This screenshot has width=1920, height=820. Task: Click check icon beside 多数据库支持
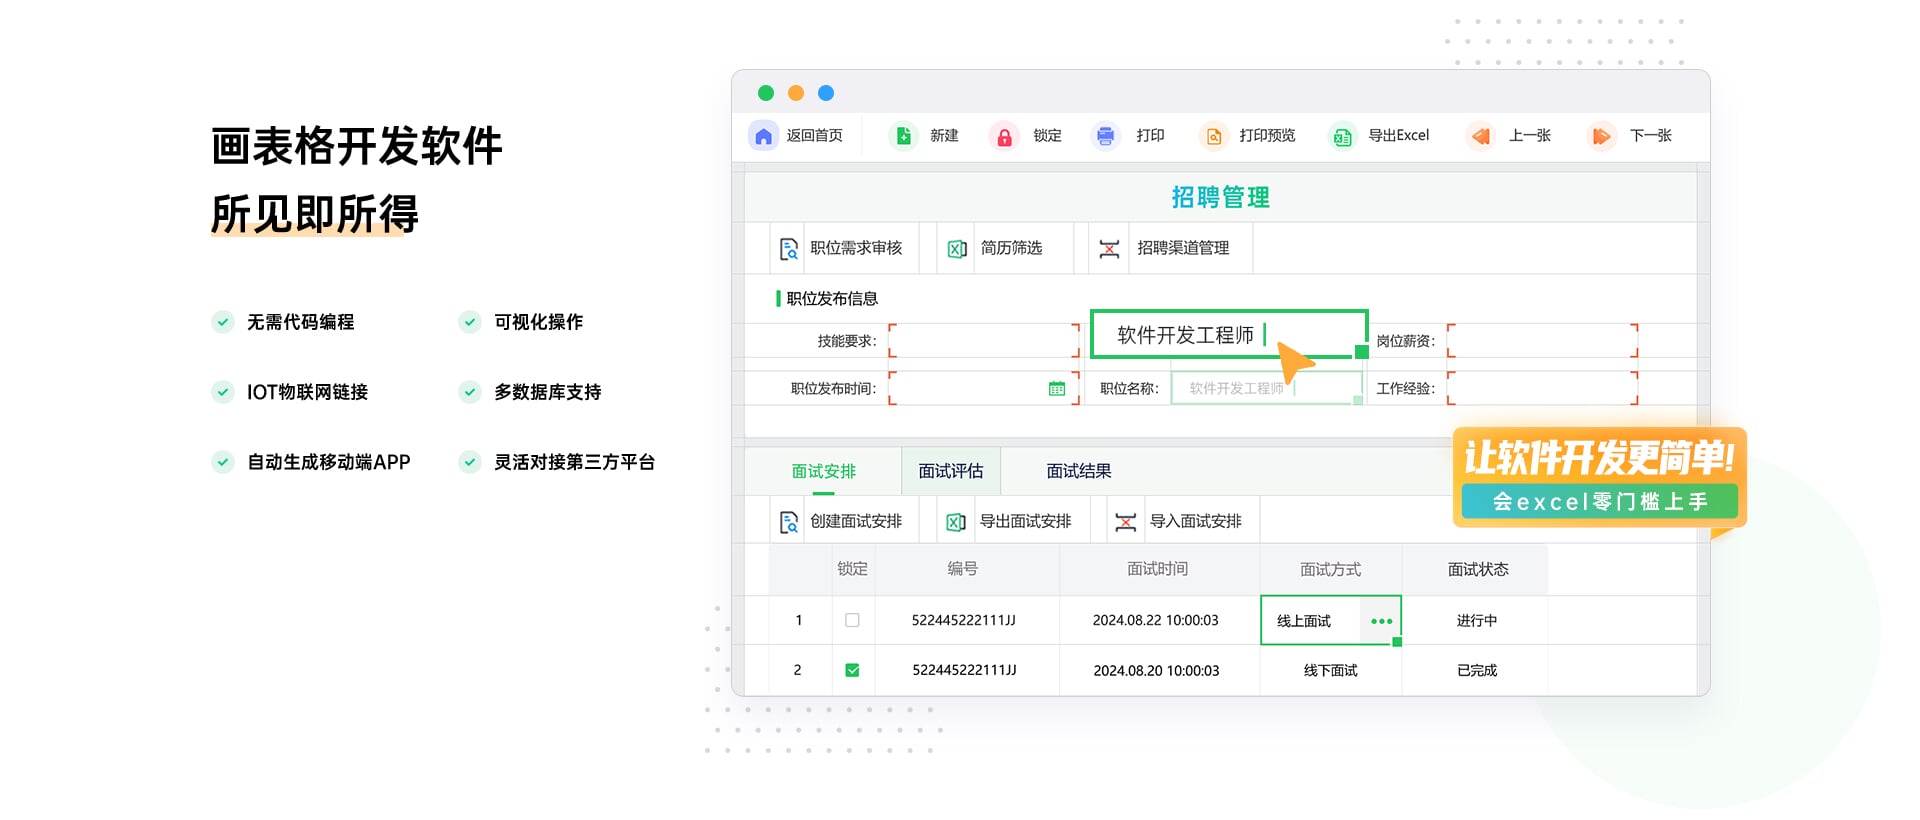click(x=470, y=392)
